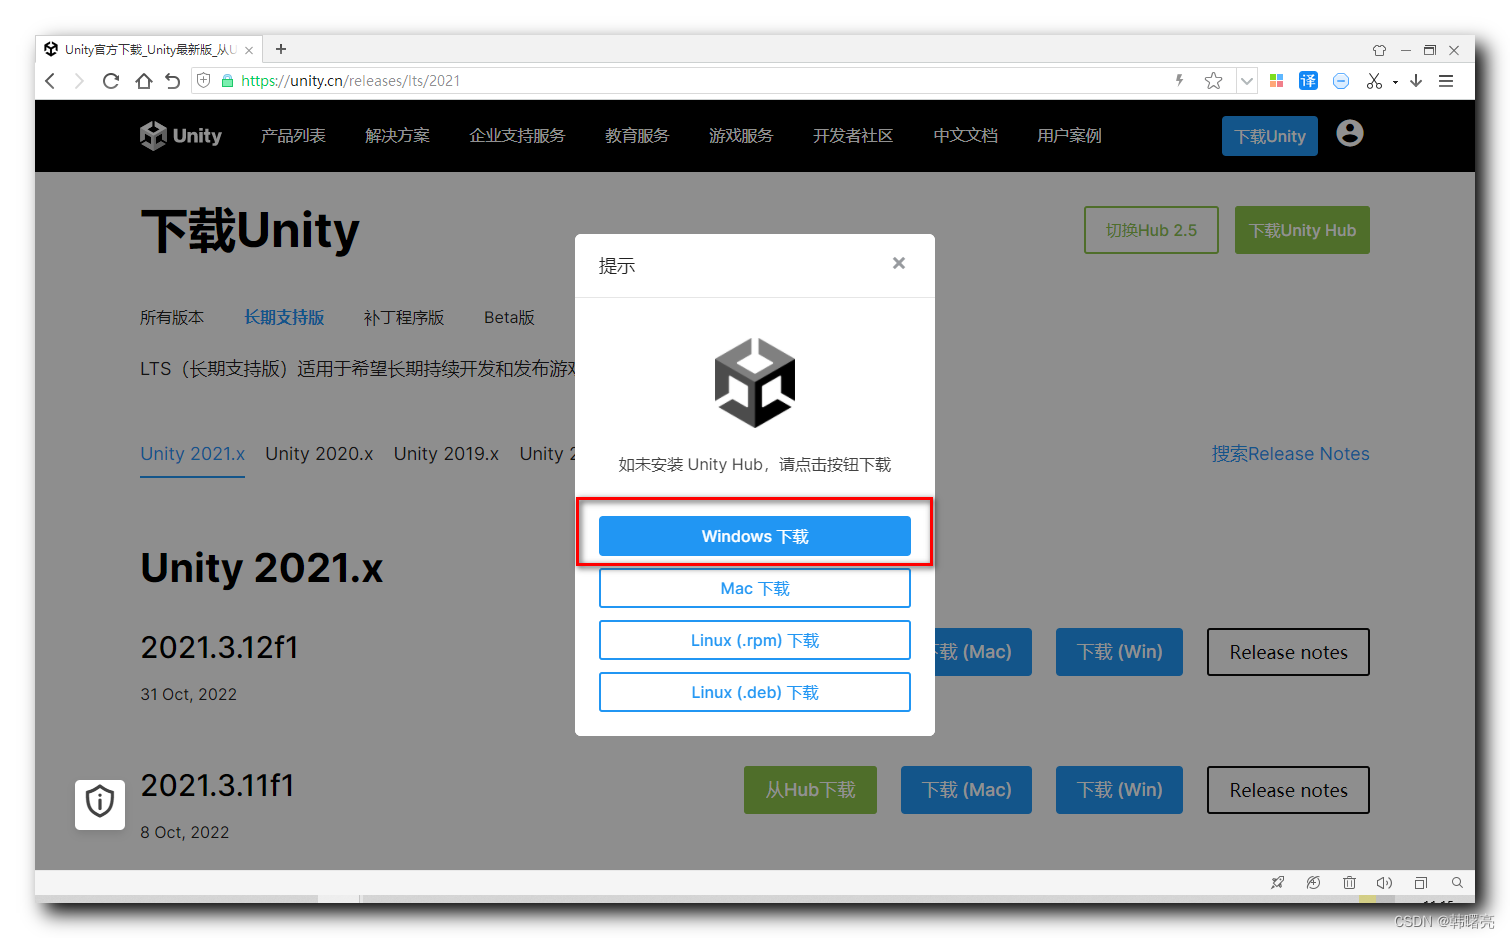
Task: Select the Unity 2021.x version tab
Action: pyautogui.click(x=192, y=454)
